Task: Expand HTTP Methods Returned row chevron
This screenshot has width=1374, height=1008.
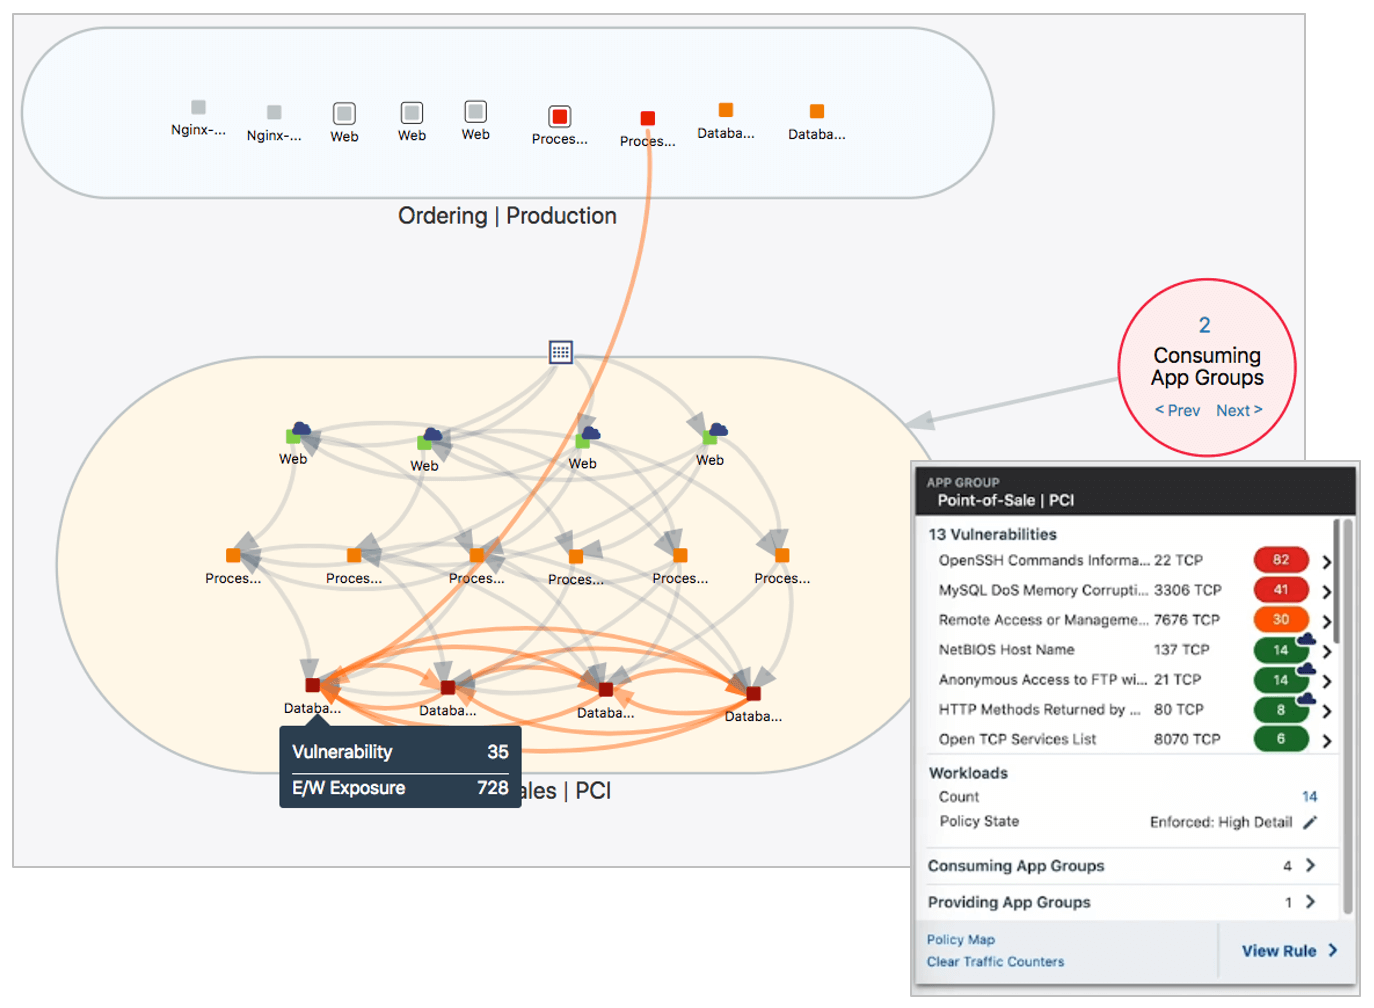Action: coord(1326,712)
